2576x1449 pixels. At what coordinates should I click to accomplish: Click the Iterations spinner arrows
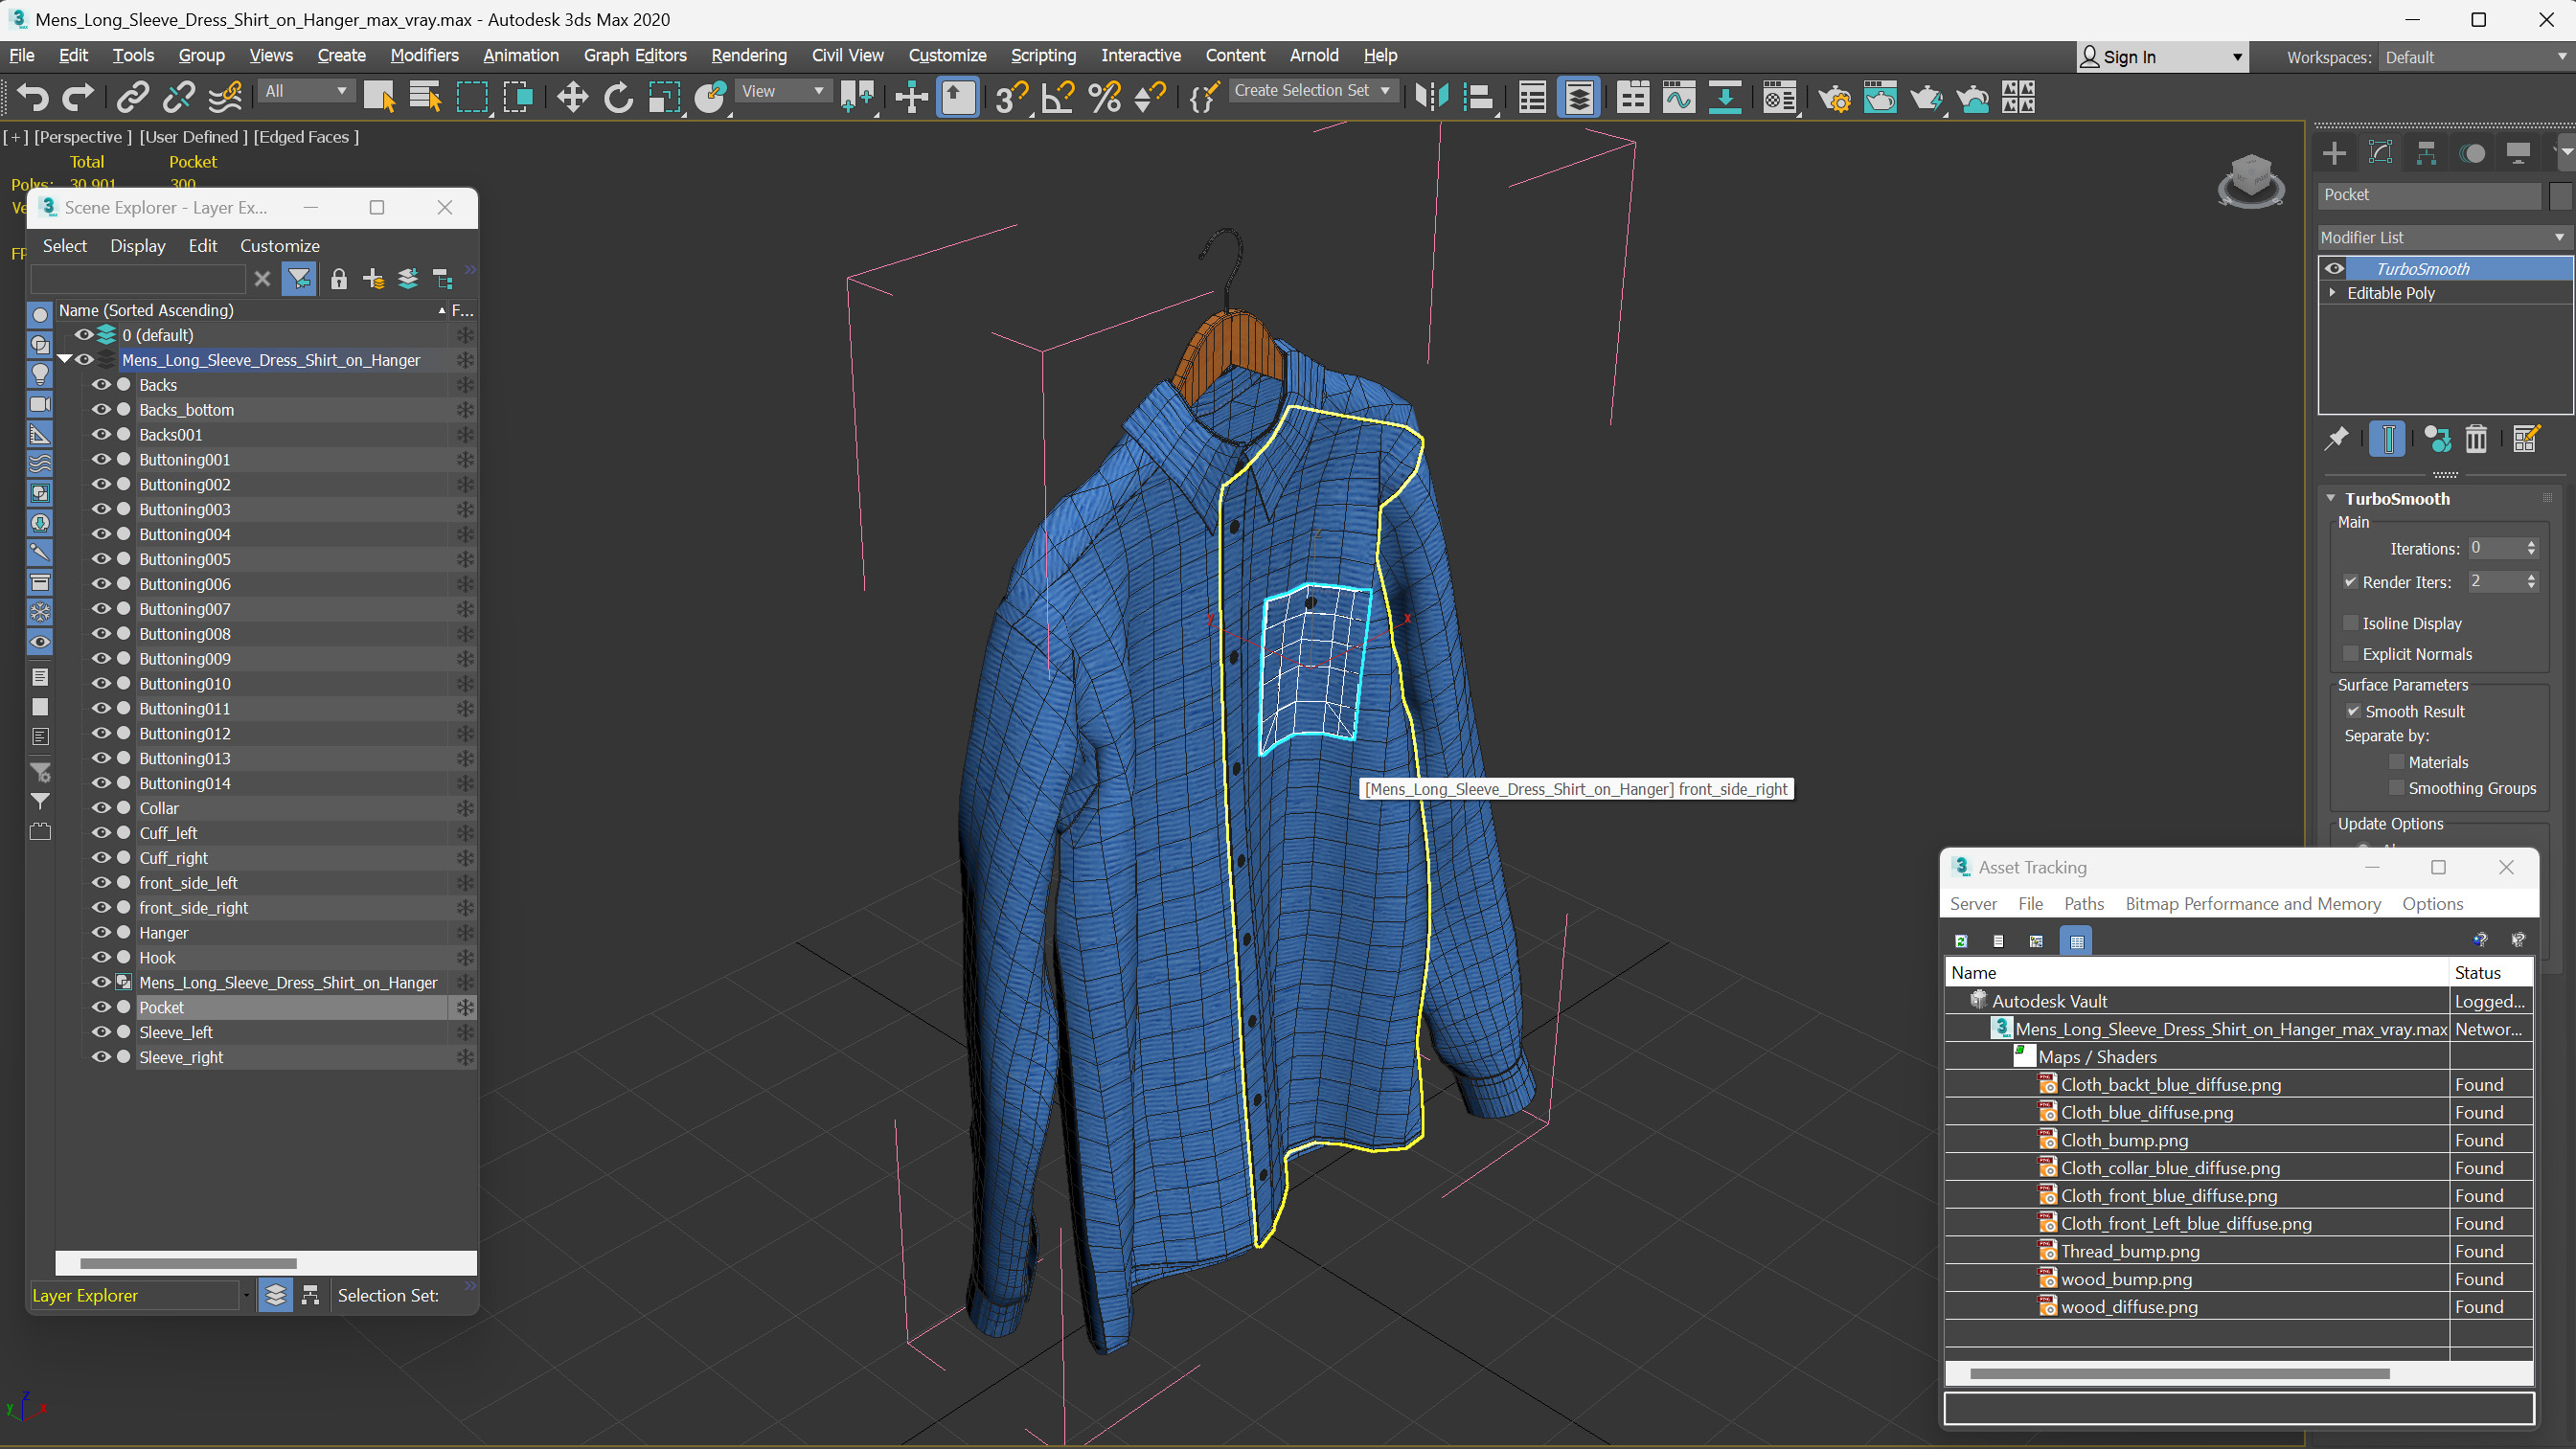(x=2531, y=548)
